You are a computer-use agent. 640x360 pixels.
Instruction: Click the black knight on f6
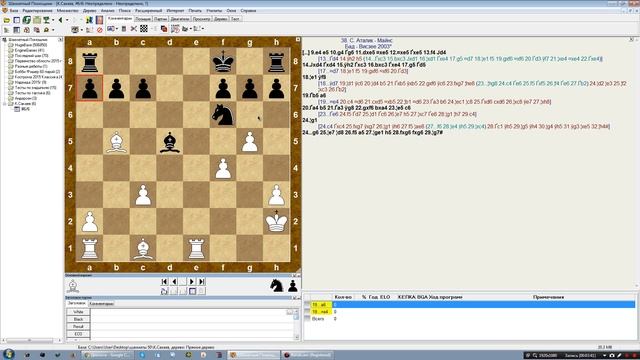tap(223, 115)
